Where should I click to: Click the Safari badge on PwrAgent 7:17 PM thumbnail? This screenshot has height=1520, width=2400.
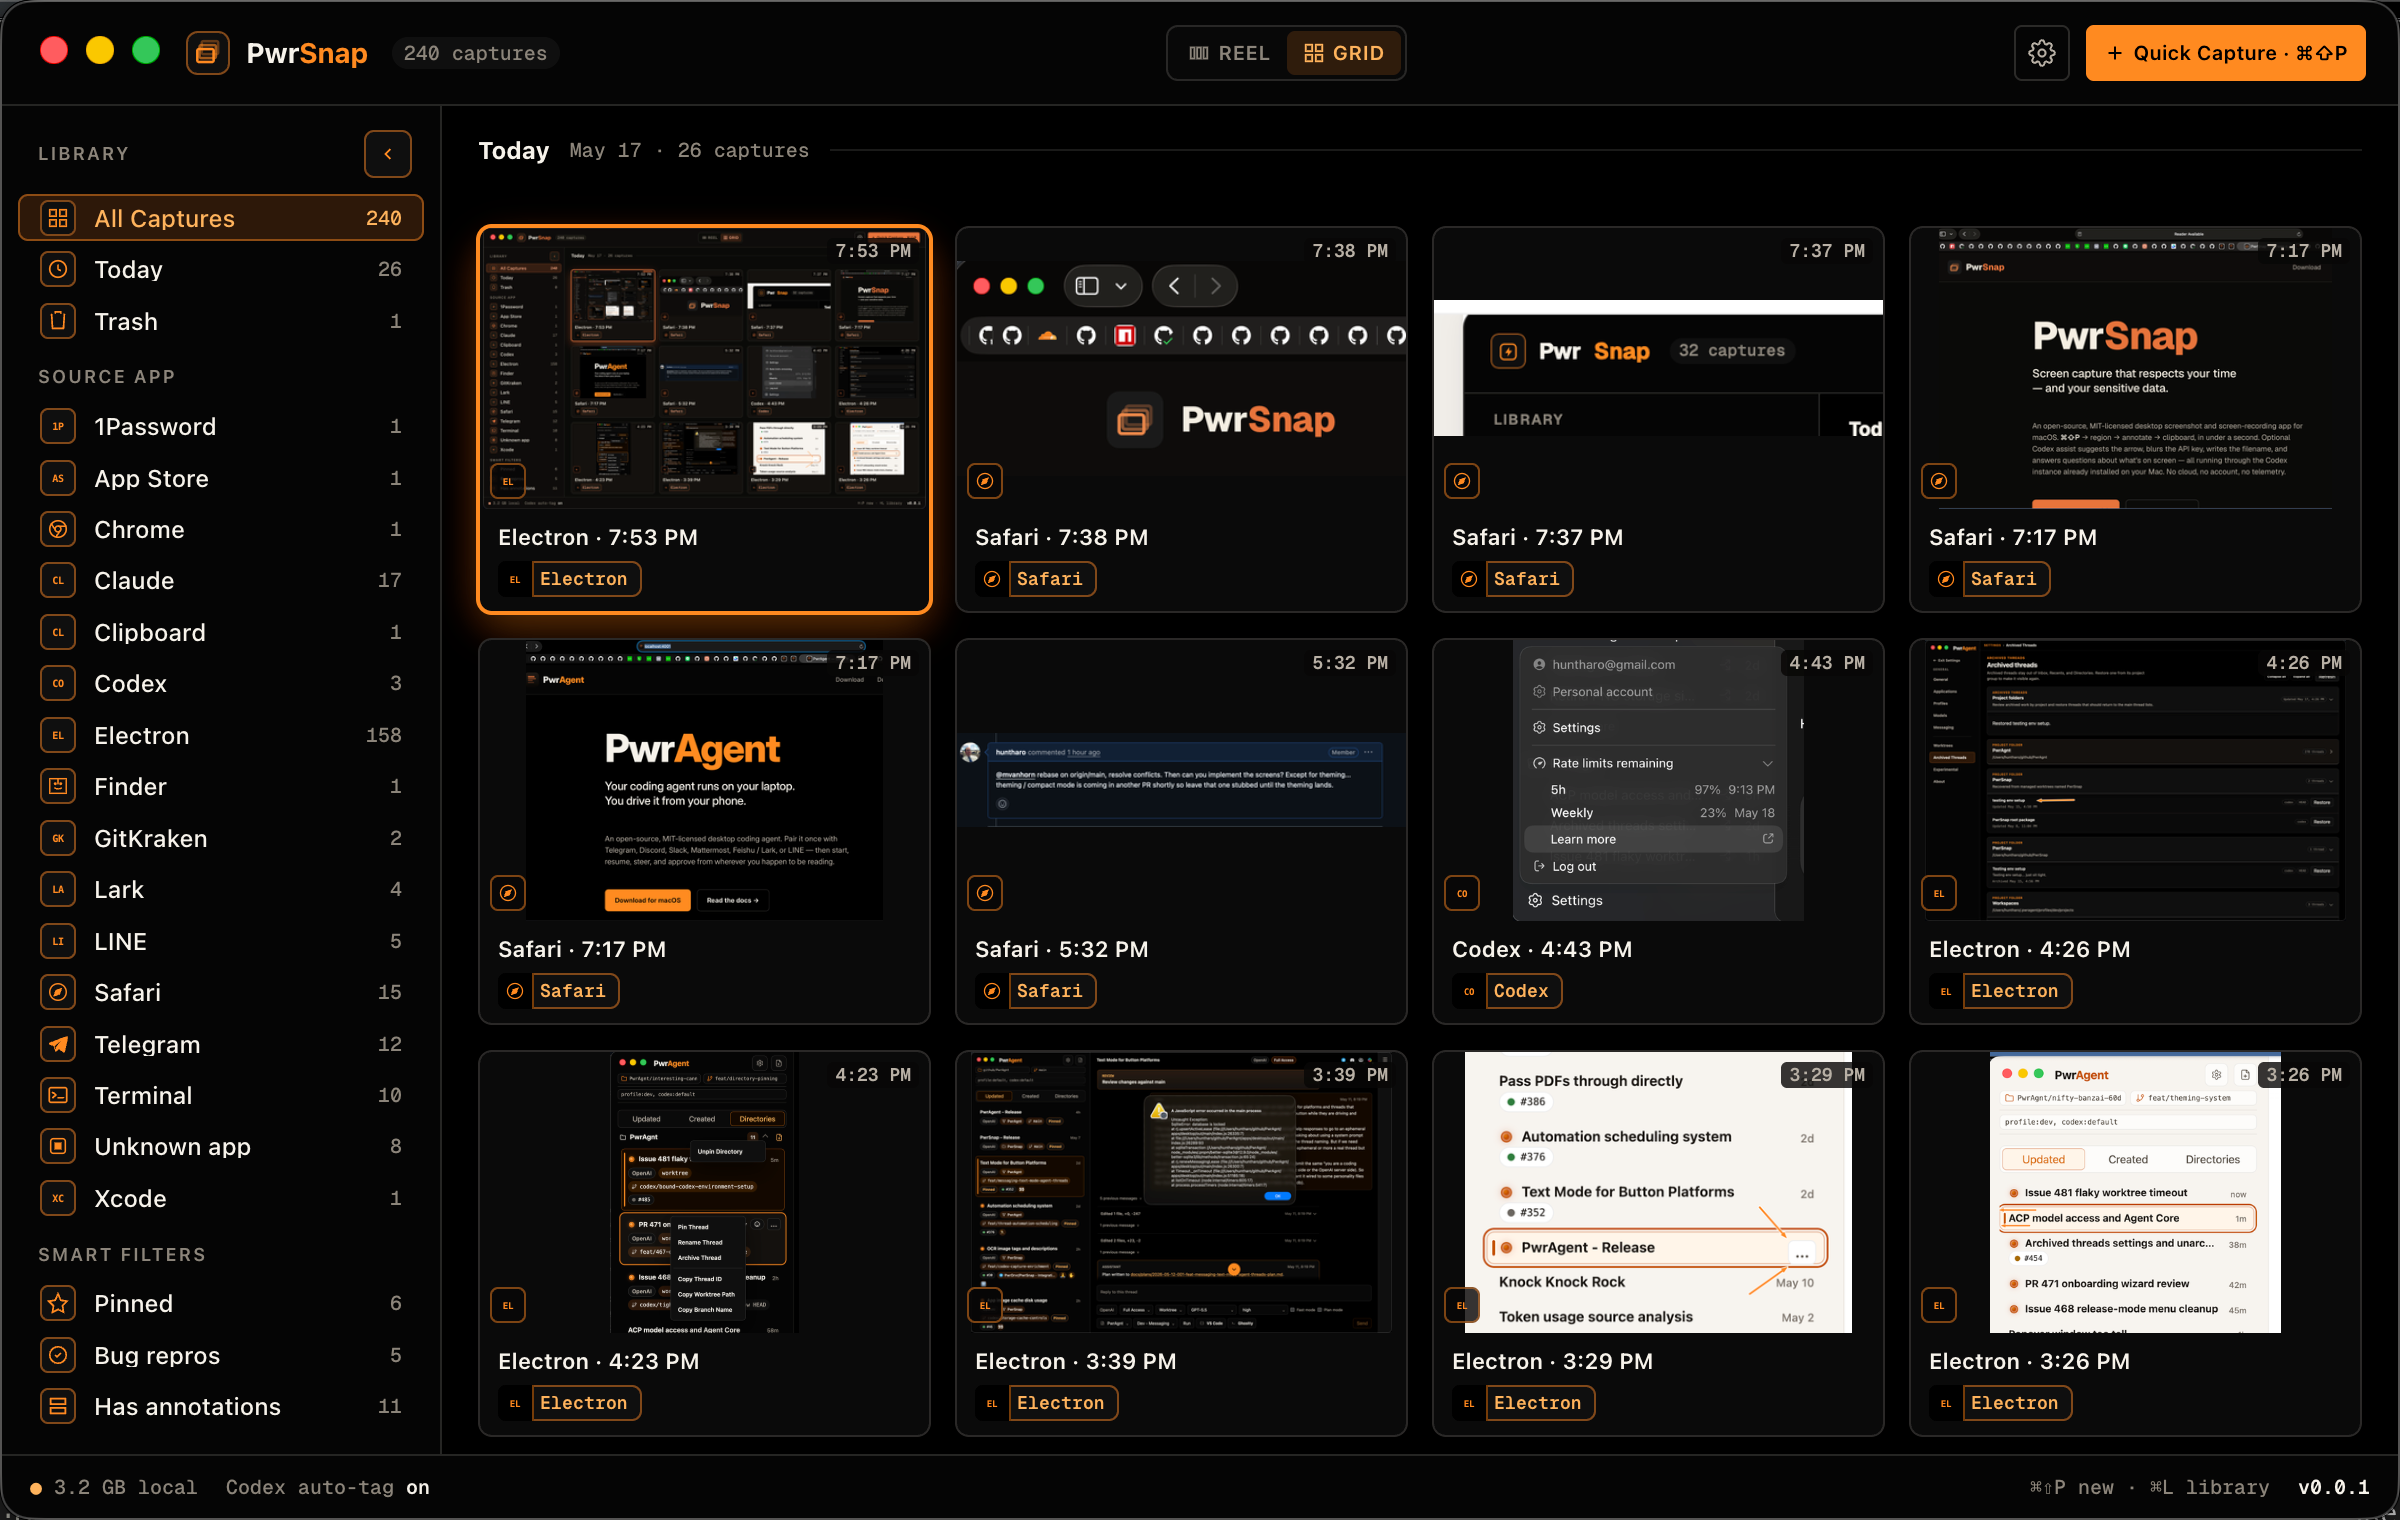coord(508,893)
